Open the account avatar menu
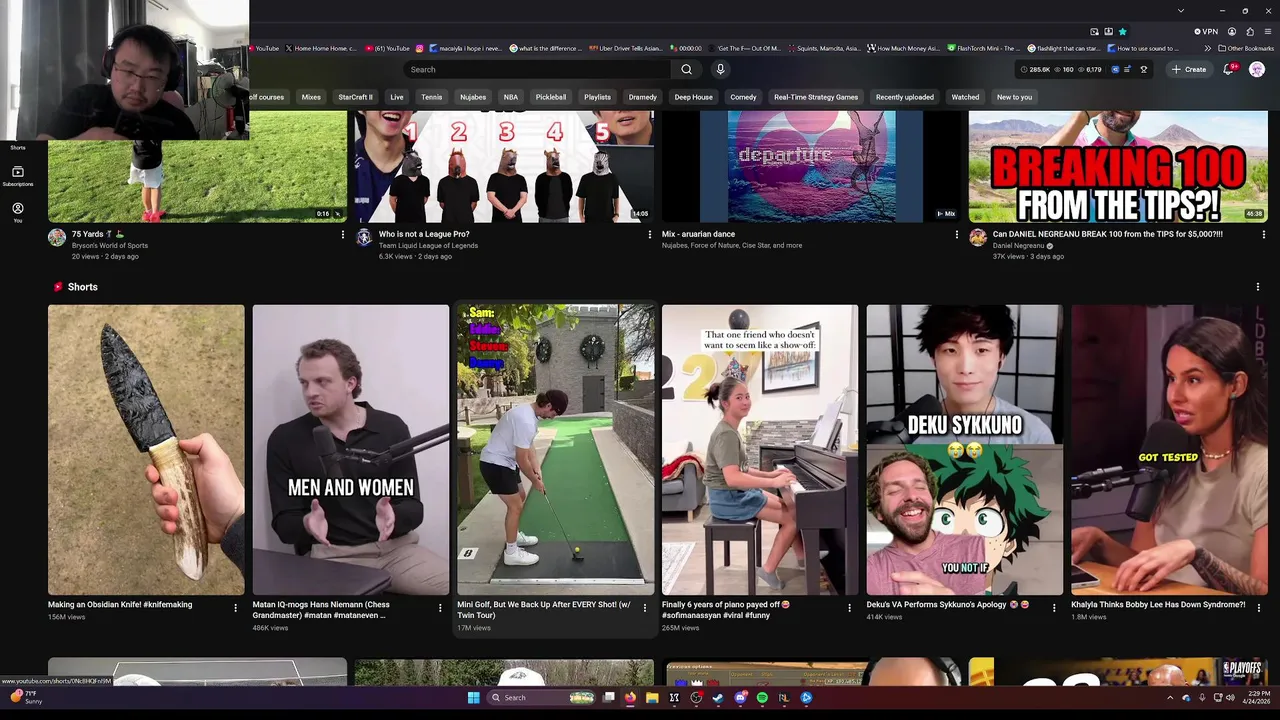This screenshot has height=720, width=1280. tap(1257, 69)
